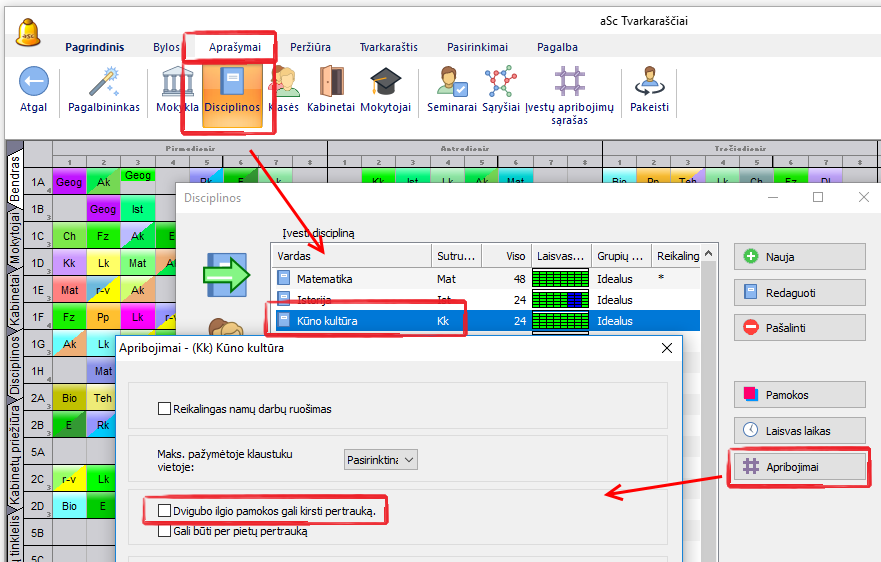Enable Reikalingas namų darbų ruošimas checkbox
This screenshot has height=562, width=881.
166,408
